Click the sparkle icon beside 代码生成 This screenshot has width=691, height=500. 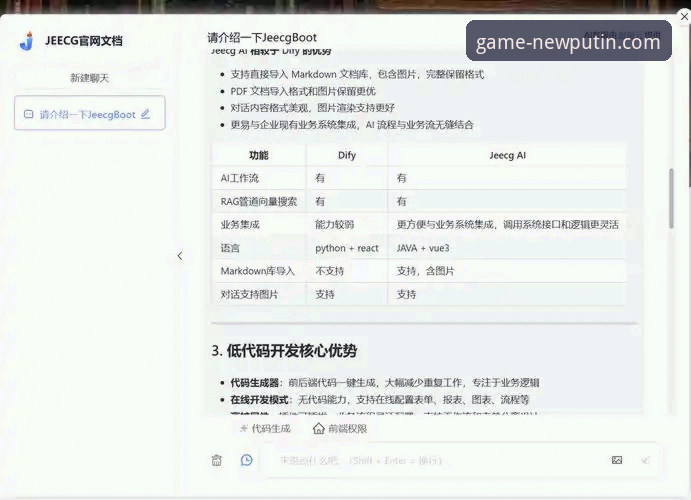tap(244, 428)
